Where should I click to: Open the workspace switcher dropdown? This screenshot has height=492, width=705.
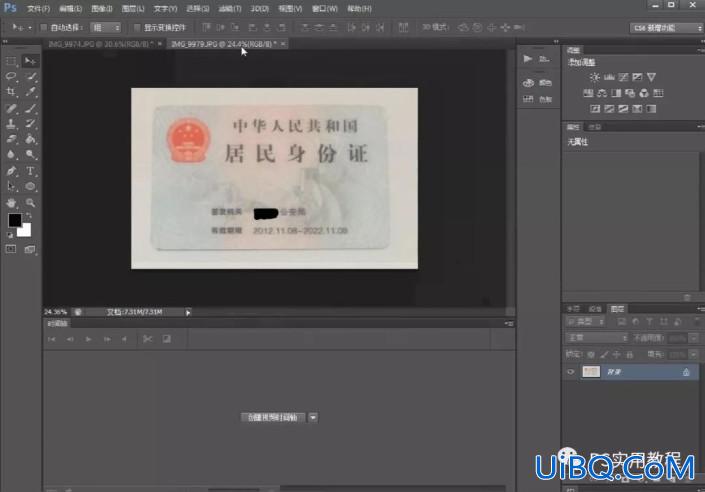coord(666,28)
